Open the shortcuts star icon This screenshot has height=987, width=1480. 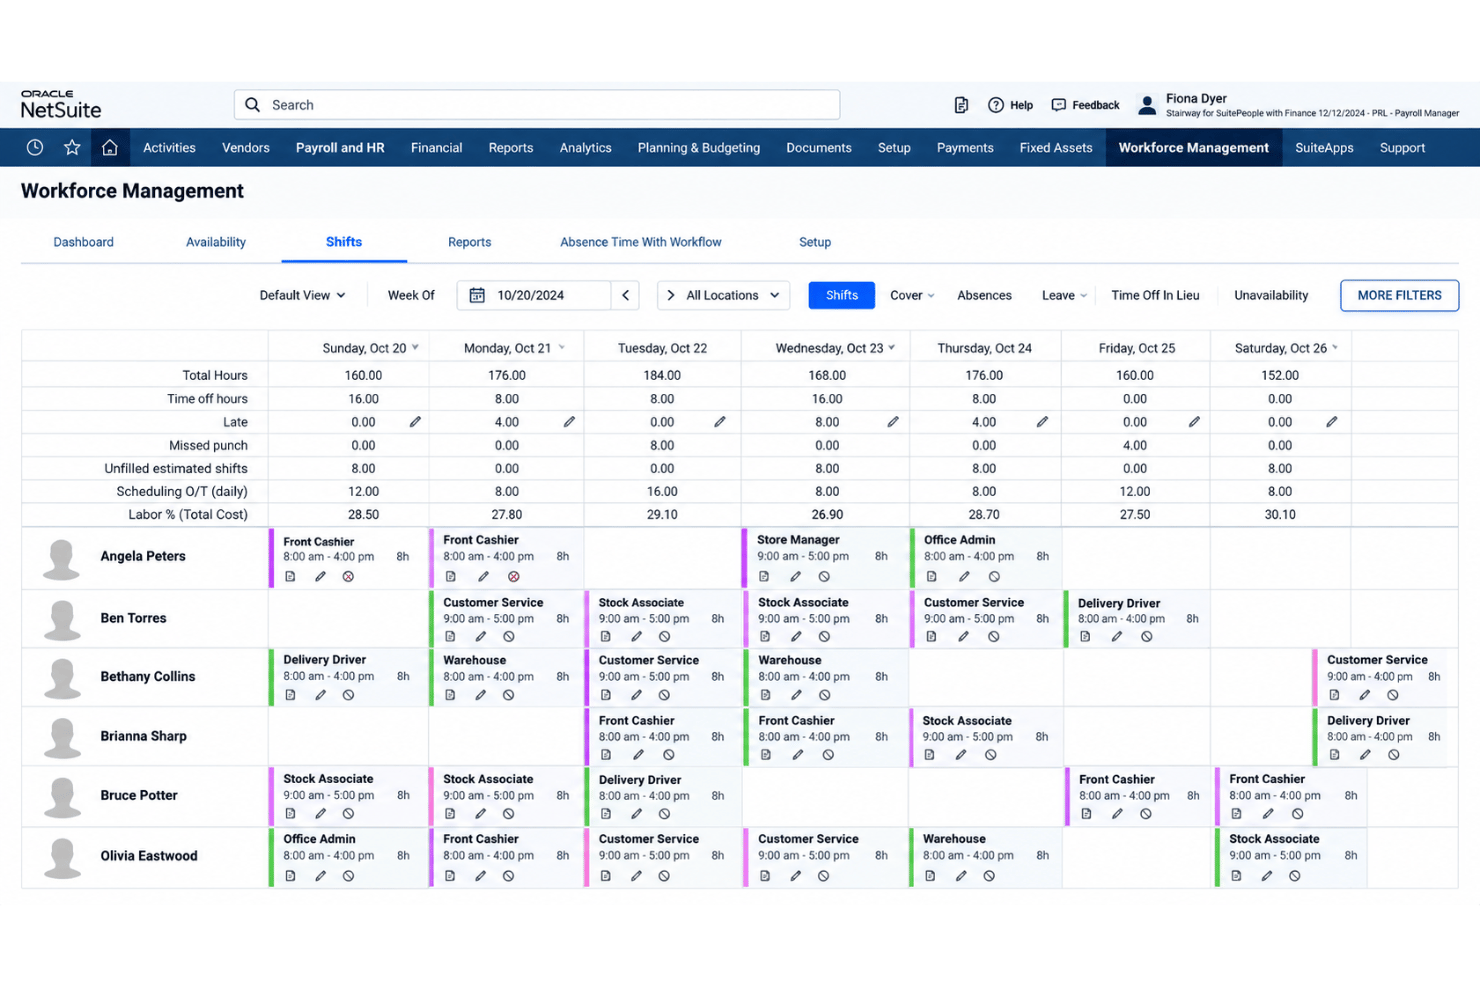(x=72, y=148)
